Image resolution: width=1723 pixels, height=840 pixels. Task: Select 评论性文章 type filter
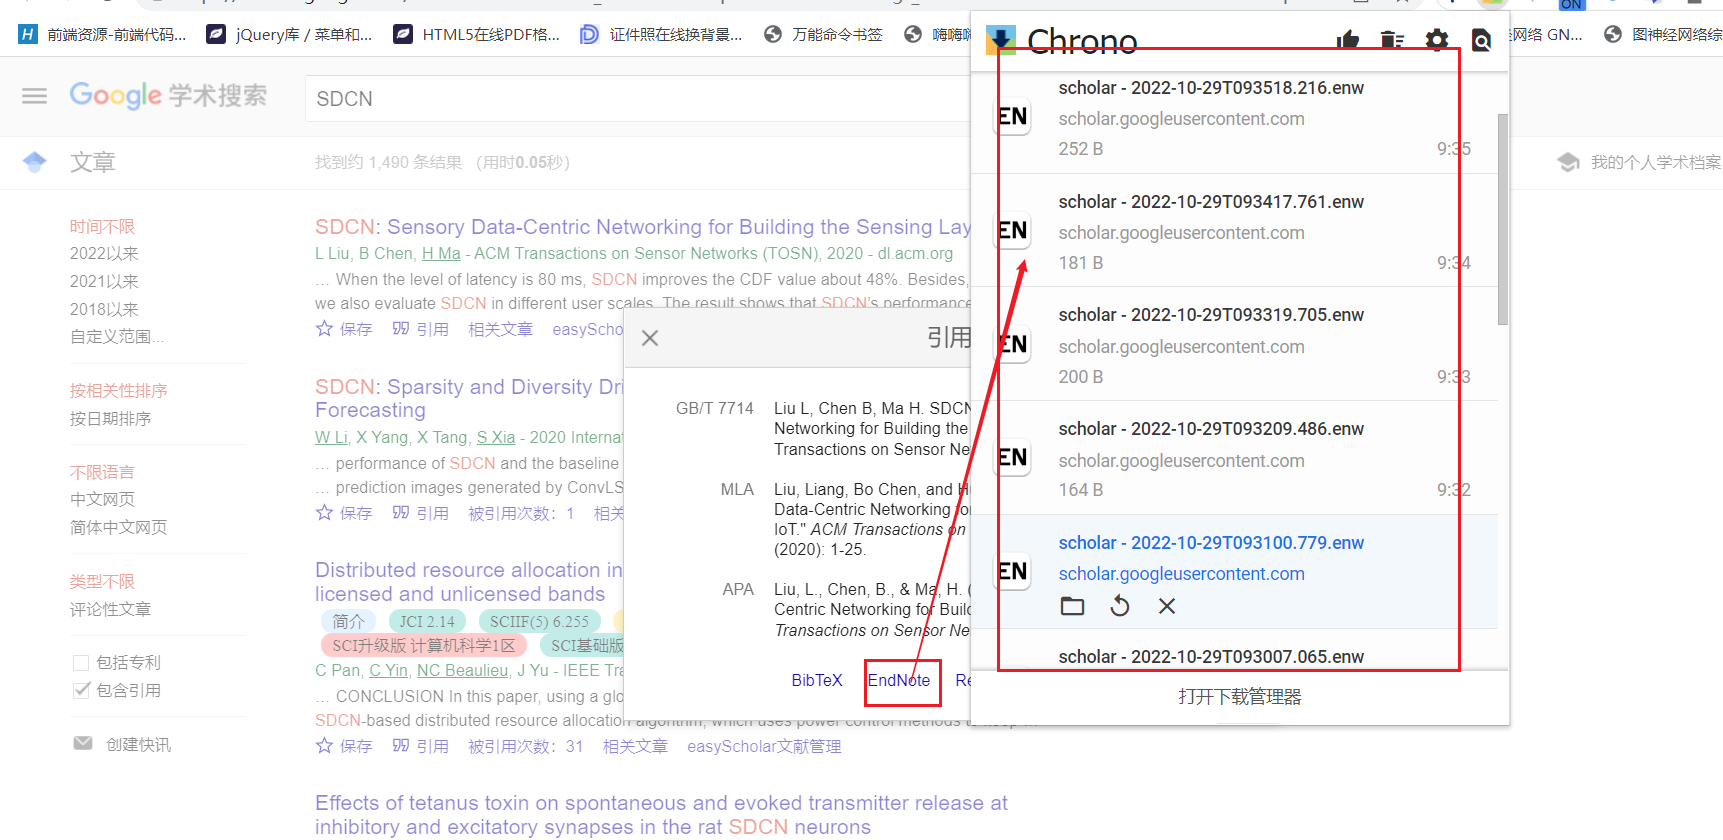pos(110,609)
